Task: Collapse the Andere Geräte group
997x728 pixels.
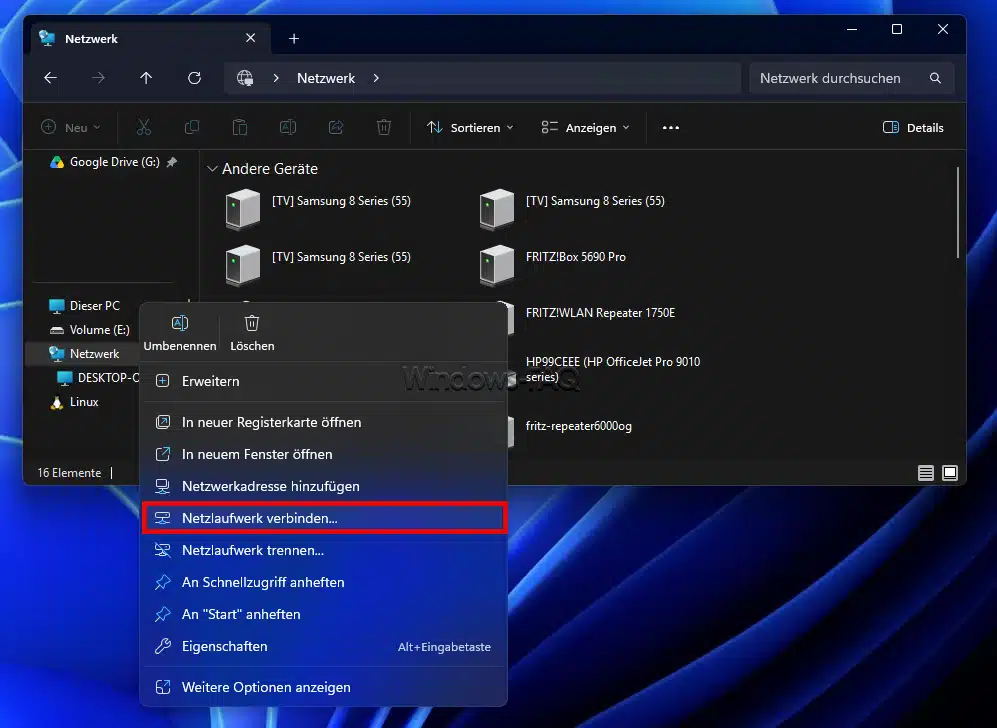Action: point(212,169)
